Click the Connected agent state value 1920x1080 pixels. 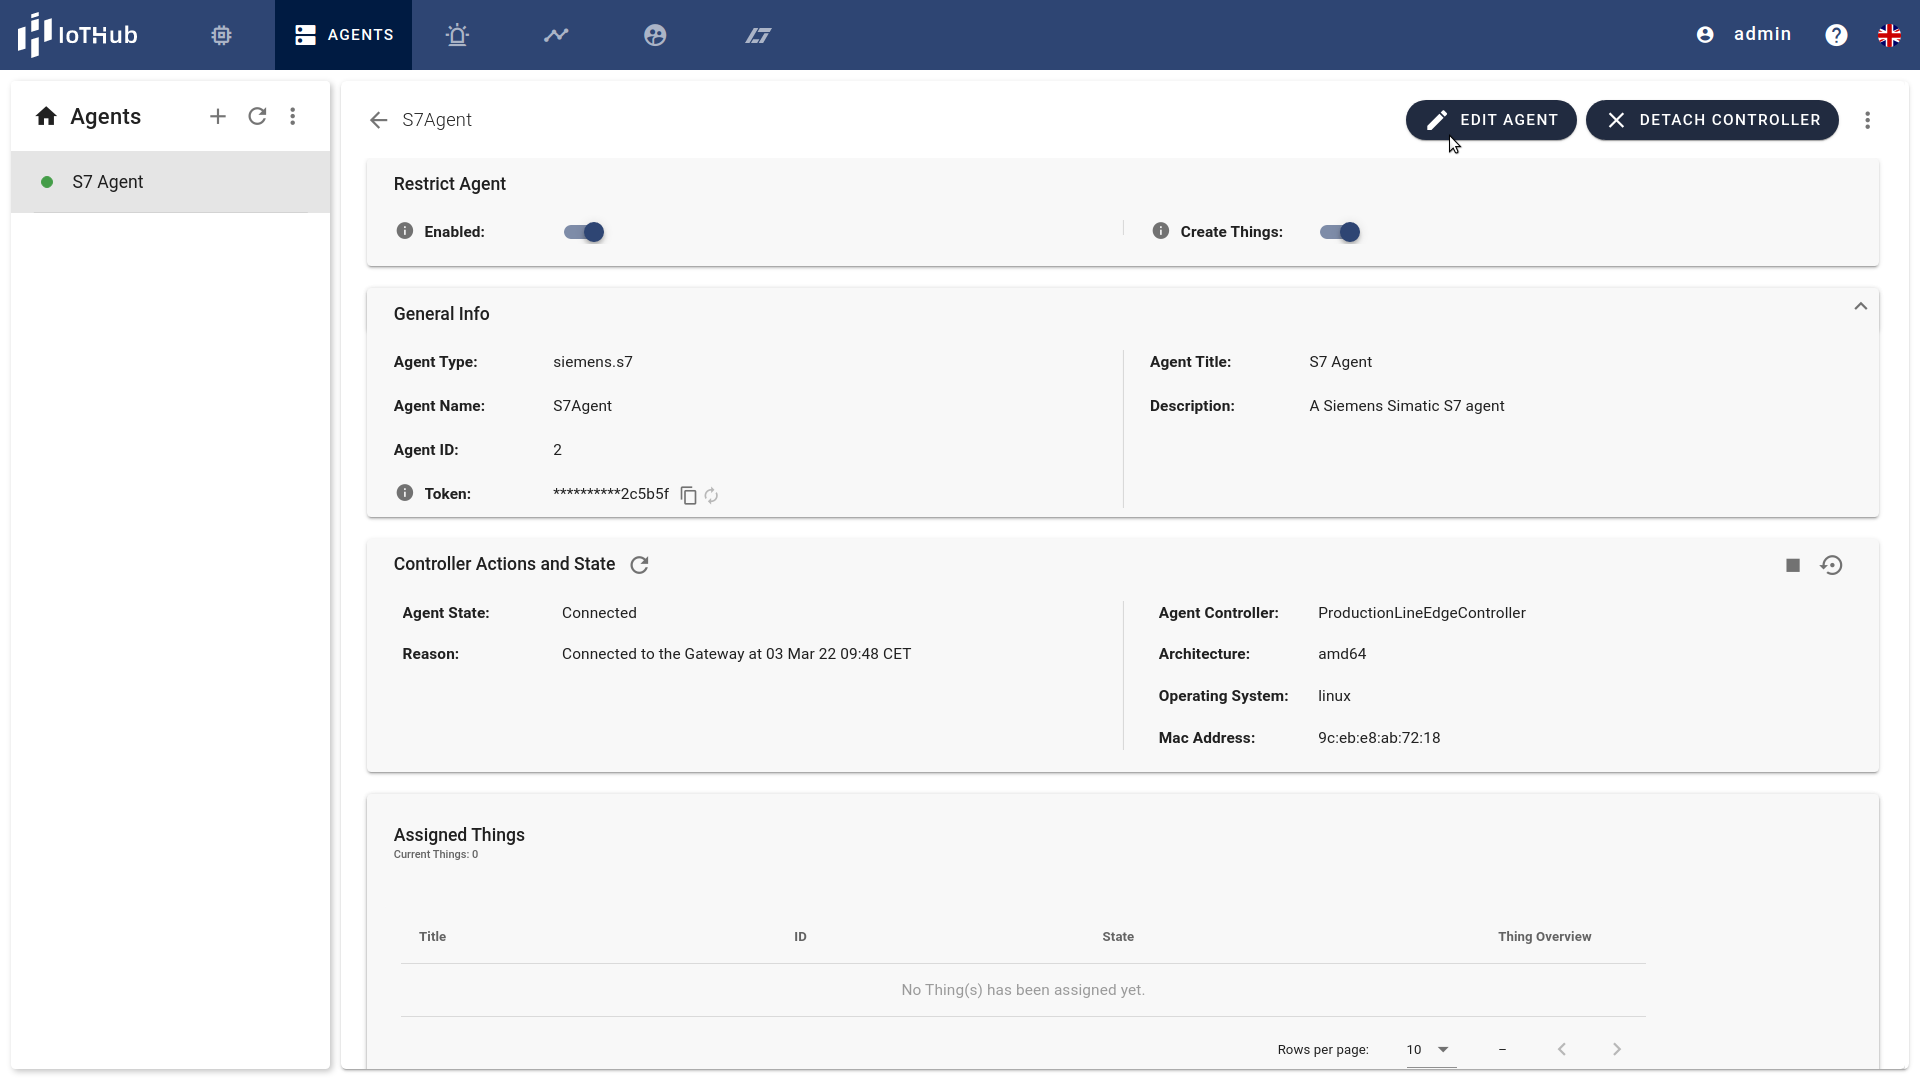click(599, 613)
